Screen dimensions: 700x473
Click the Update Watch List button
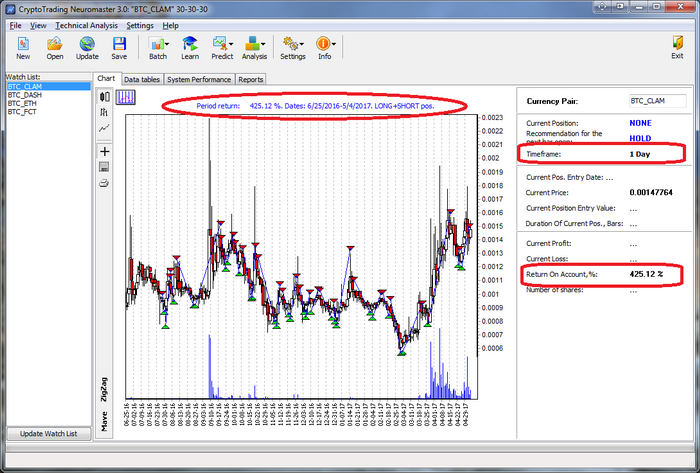coord(49,433)
